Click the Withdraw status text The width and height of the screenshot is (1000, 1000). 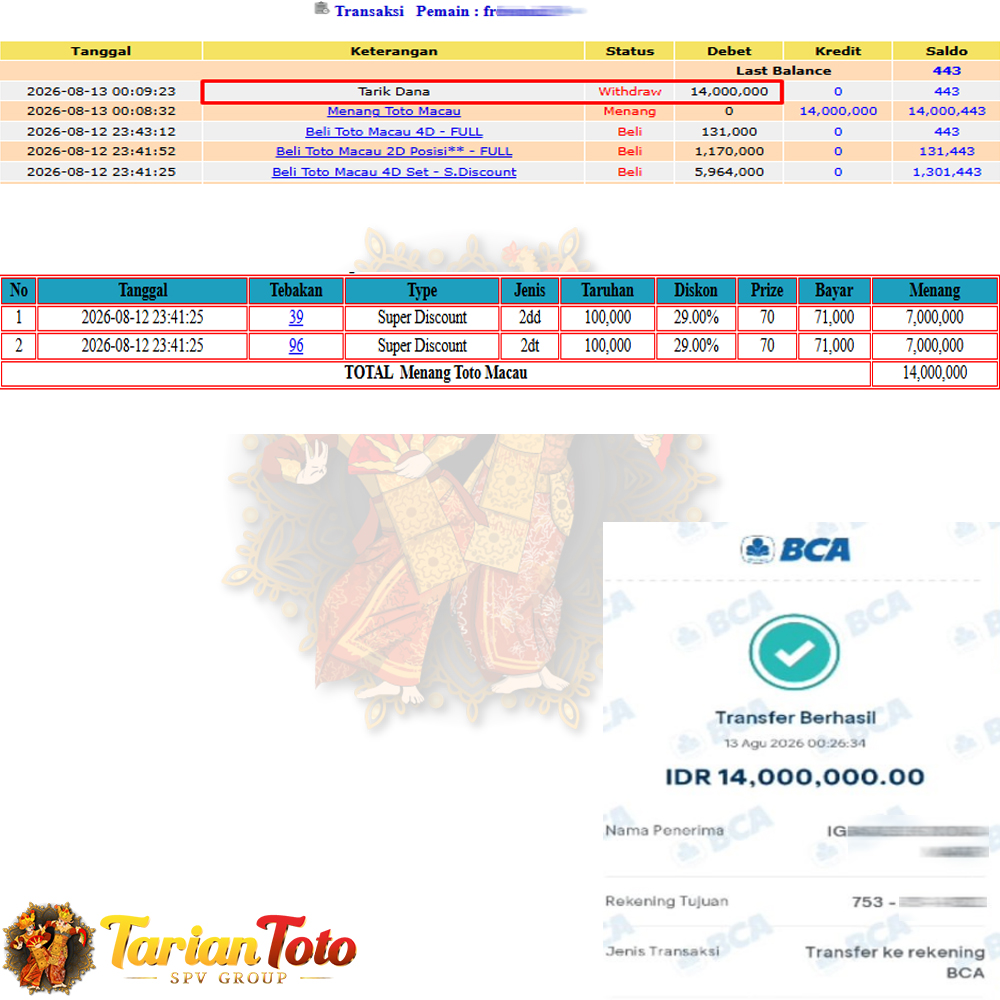[629, 91]
